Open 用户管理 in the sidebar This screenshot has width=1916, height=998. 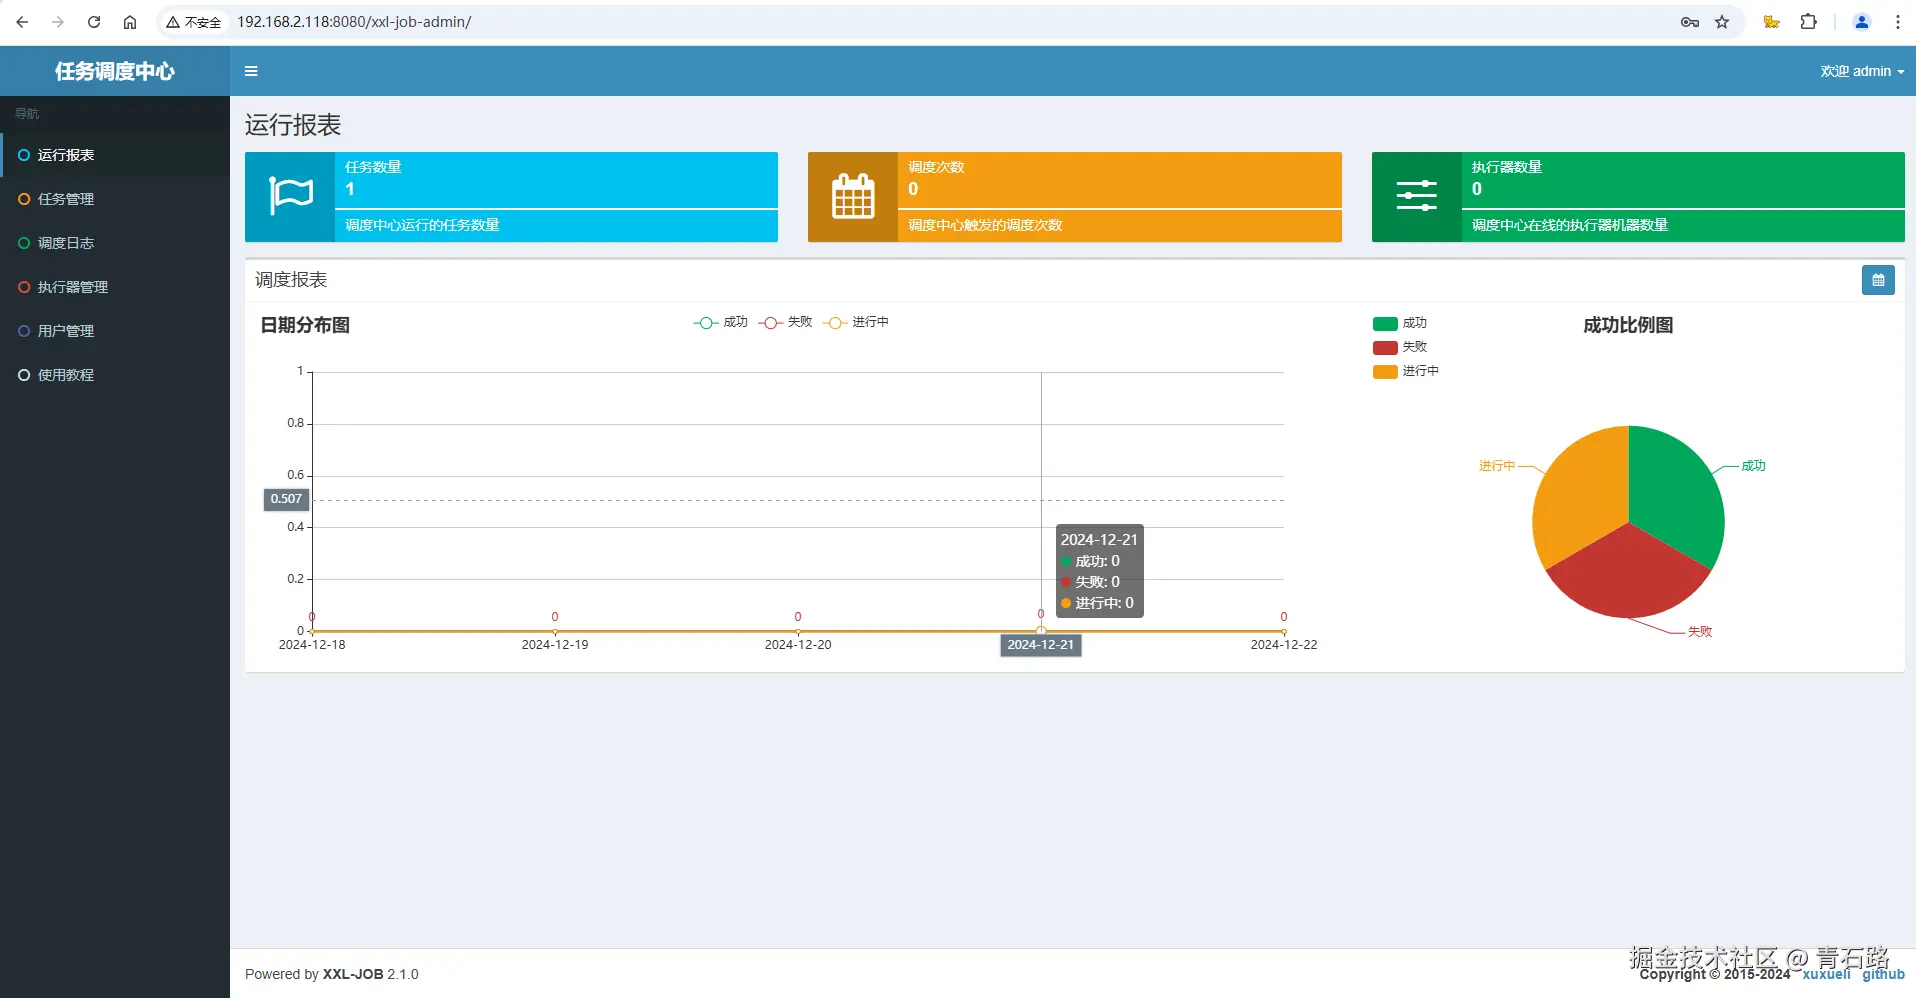coord(115,331)
